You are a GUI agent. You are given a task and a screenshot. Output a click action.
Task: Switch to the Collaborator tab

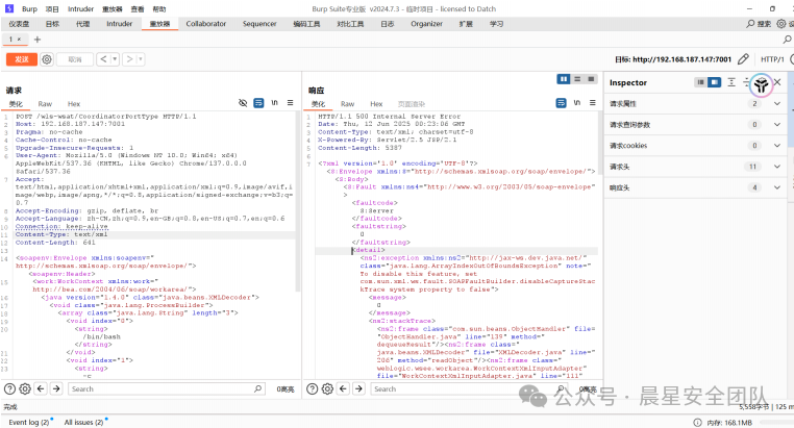tap(205, 22)
